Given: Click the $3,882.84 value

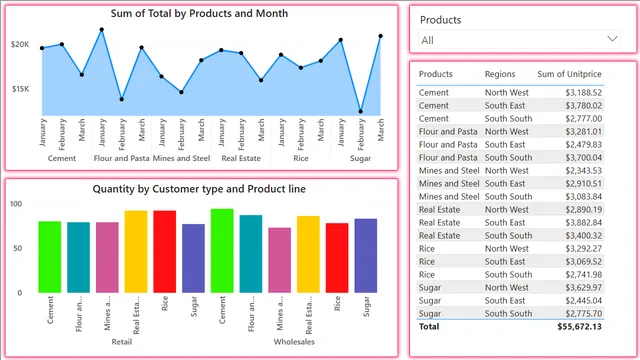Looking at the screenshot, I should pos(583,223).
